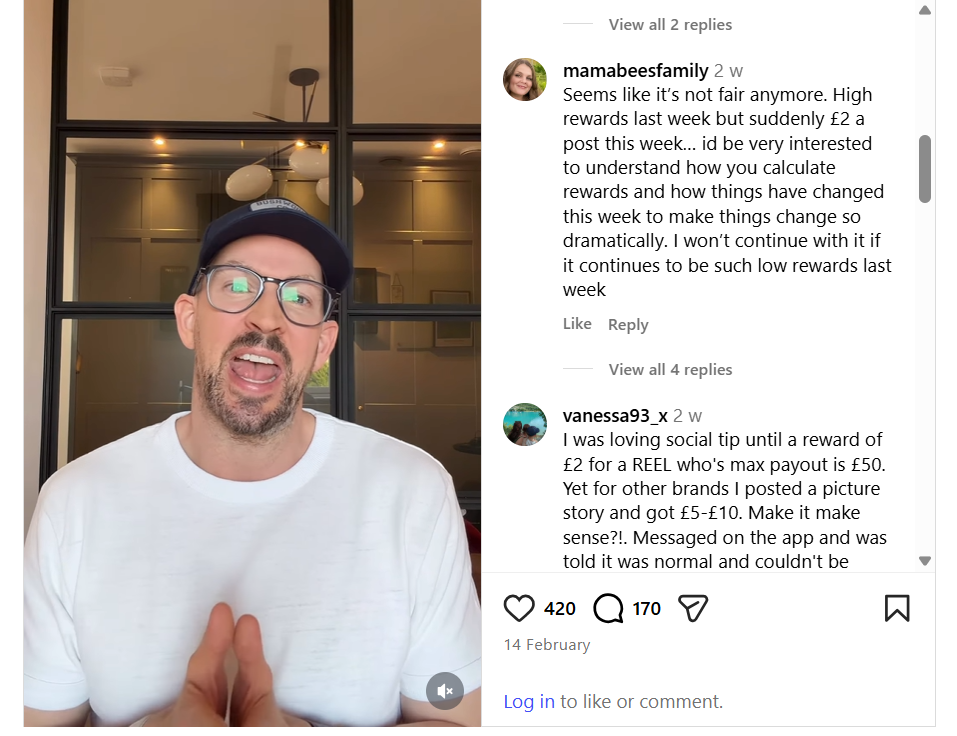957x736 pixels.
Task: Open mamabeesfamily profile picture
Action: [x=524, y=79]
